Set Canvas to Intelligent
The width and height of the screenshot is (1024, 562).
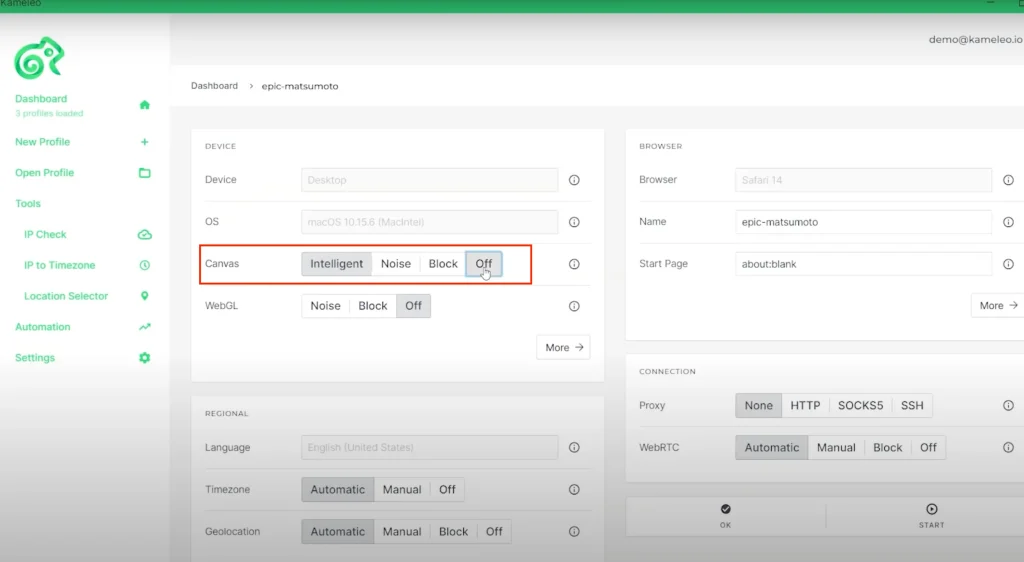336,264
